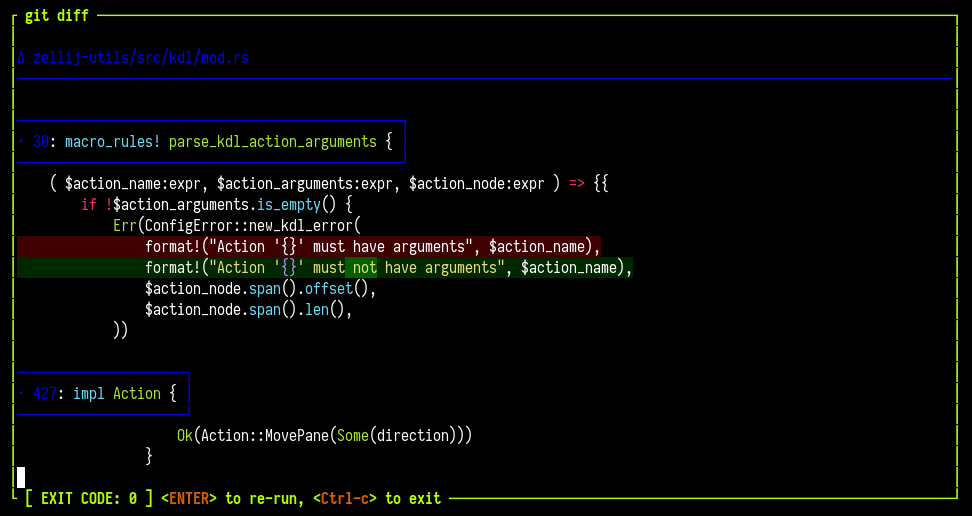This screenshot has height=516, width=972.
Task: Click the <ENTER> re-run key hint
Action: point(188,498)
